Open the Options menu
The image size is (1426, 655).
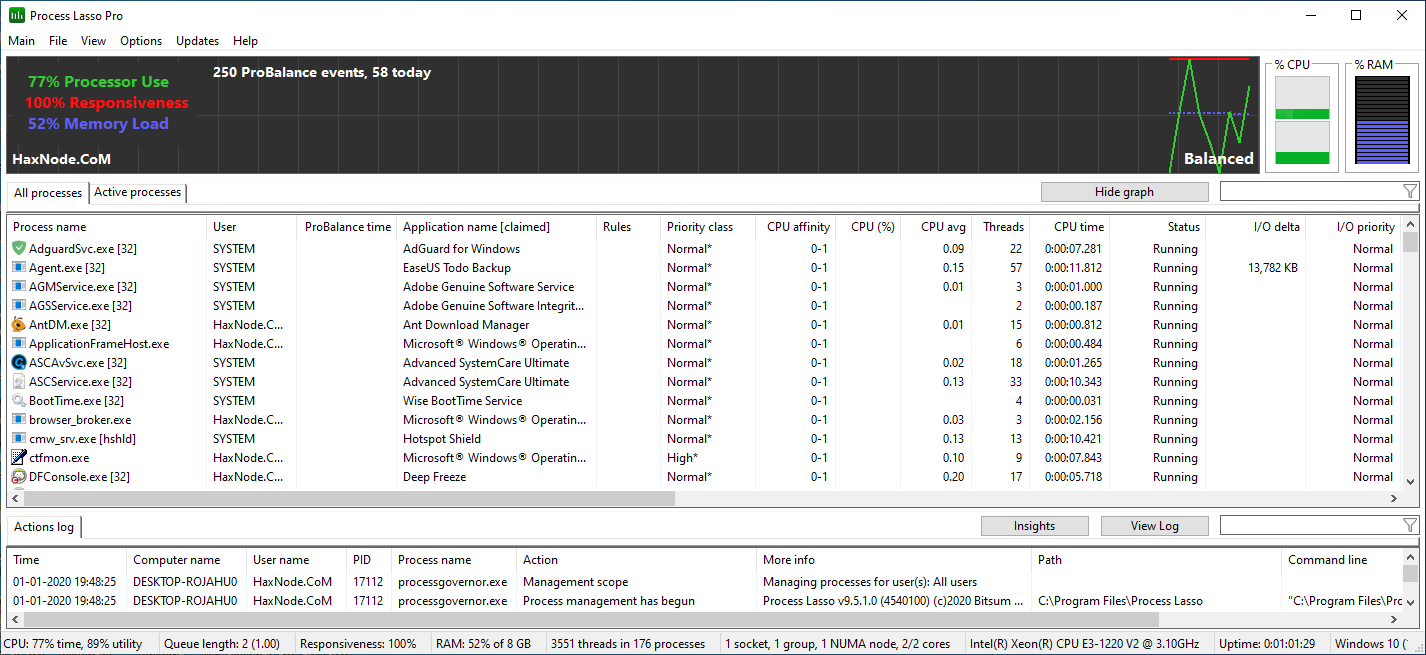141,41
